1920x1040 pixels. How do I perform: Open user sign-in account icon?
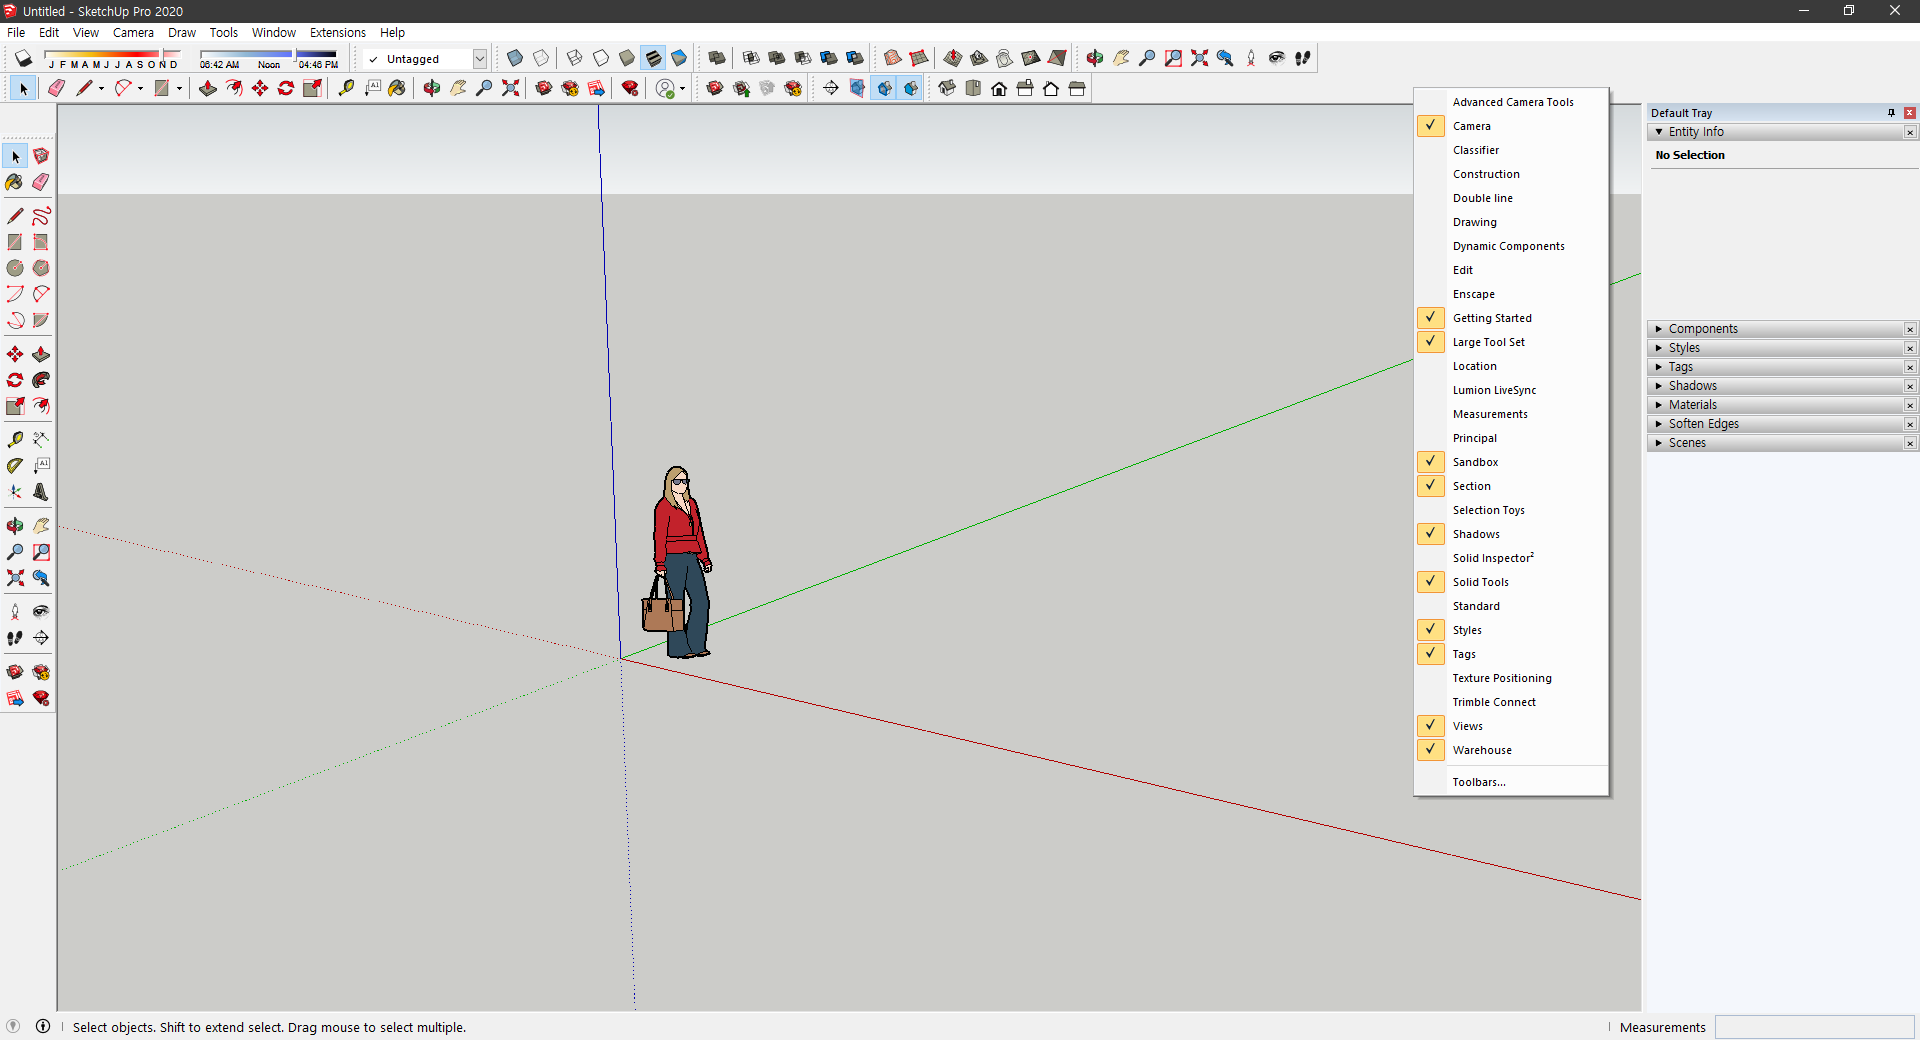click(x=666, y=88)
